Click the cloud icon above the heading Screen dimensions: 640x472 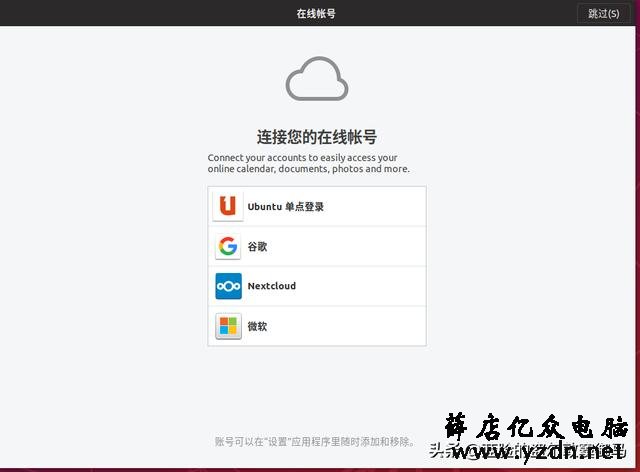click(x=317, y=79)
